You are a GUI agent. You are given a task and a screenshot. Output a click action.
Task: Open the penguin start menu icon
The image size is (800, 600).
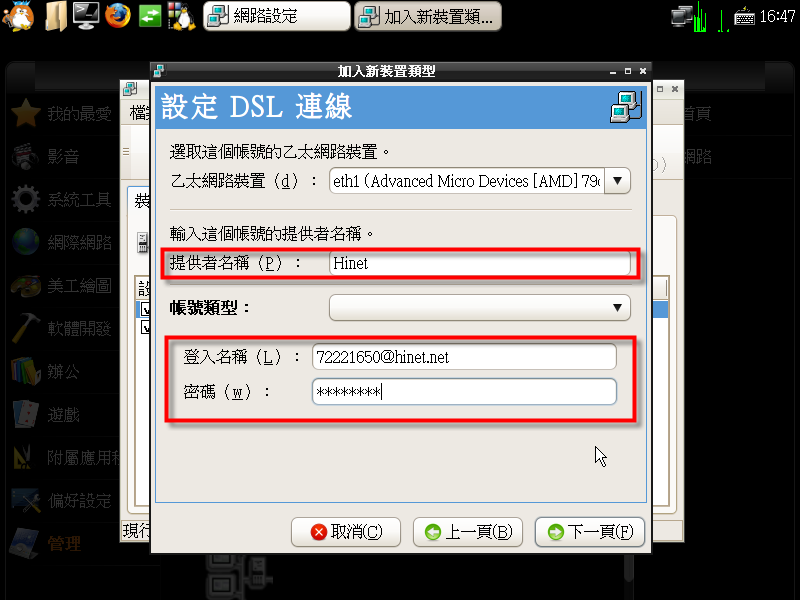pos(18,16)
